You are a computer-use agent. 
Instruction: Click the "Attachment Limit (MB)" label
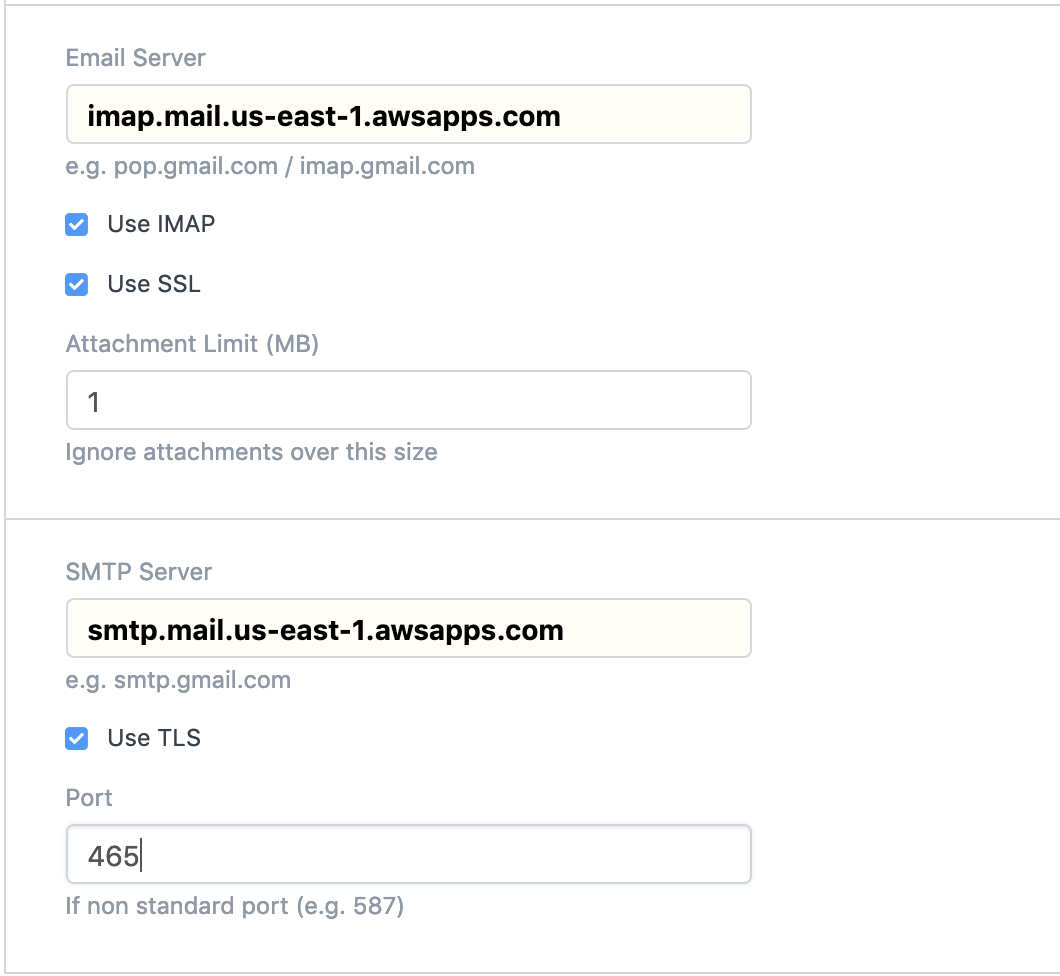(x=192, y=344)
